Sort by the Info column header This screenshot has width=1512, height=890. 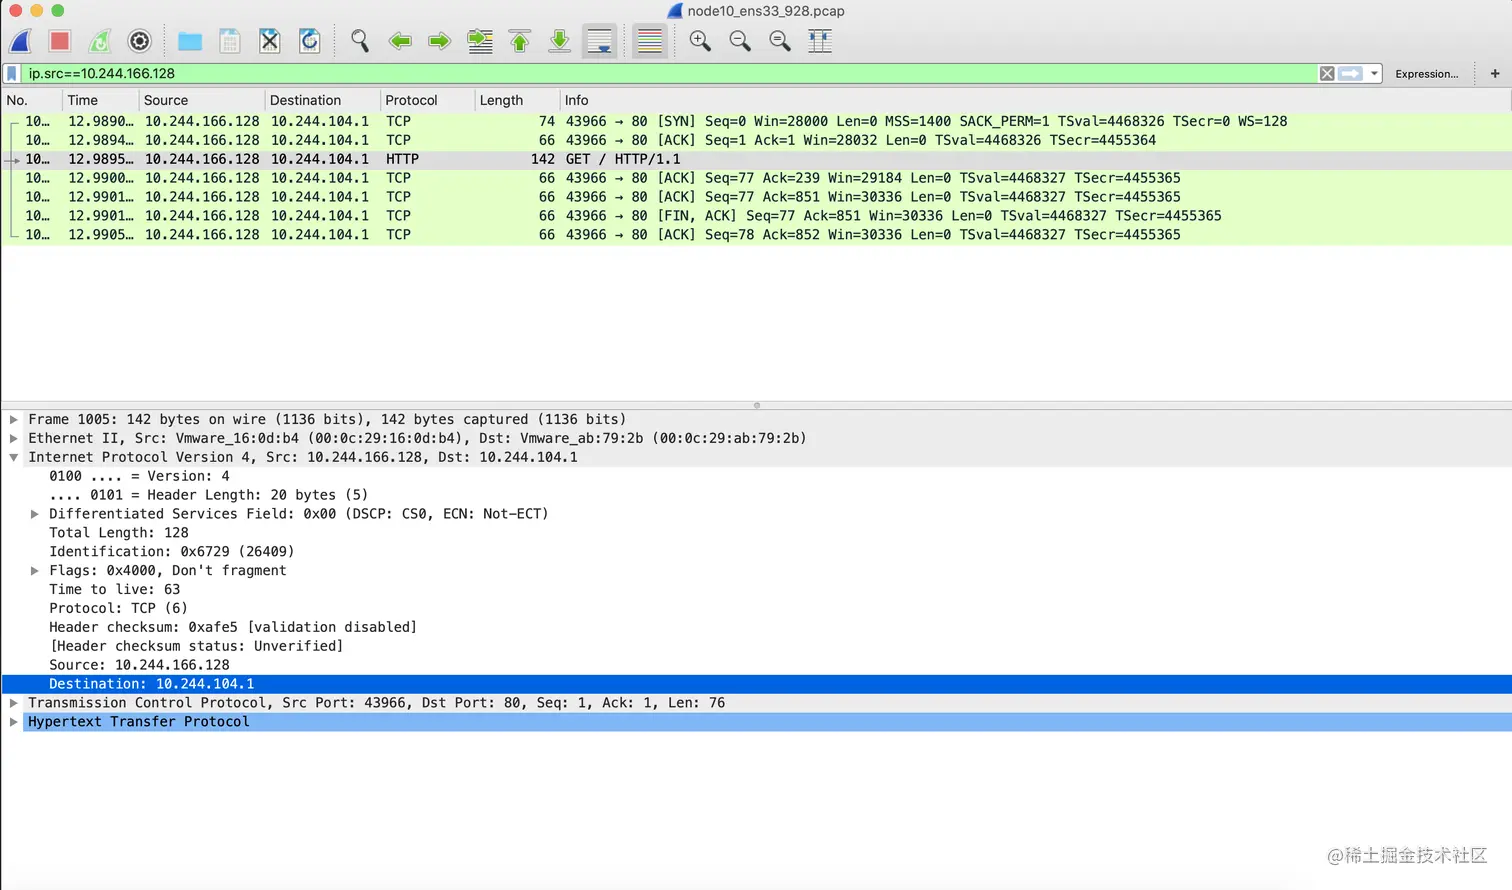[1035, 100]
